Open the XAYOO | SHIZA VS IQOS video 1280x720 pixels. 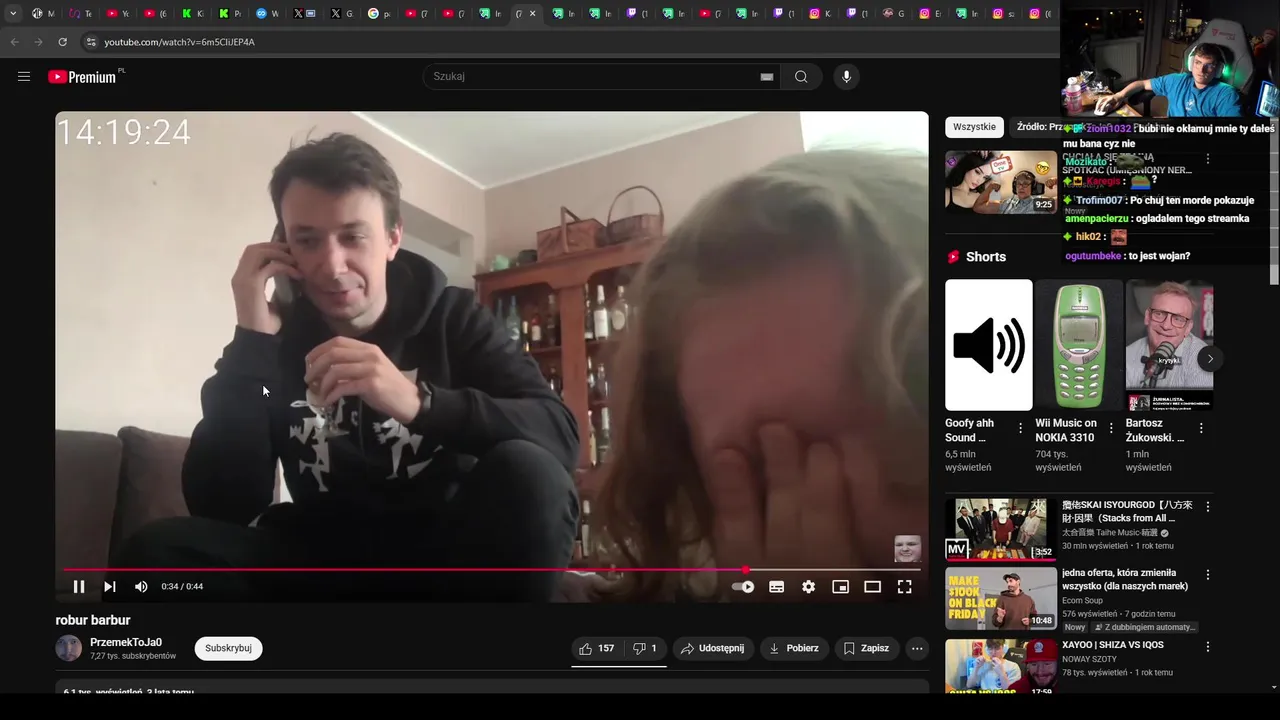click(1001, 666)
